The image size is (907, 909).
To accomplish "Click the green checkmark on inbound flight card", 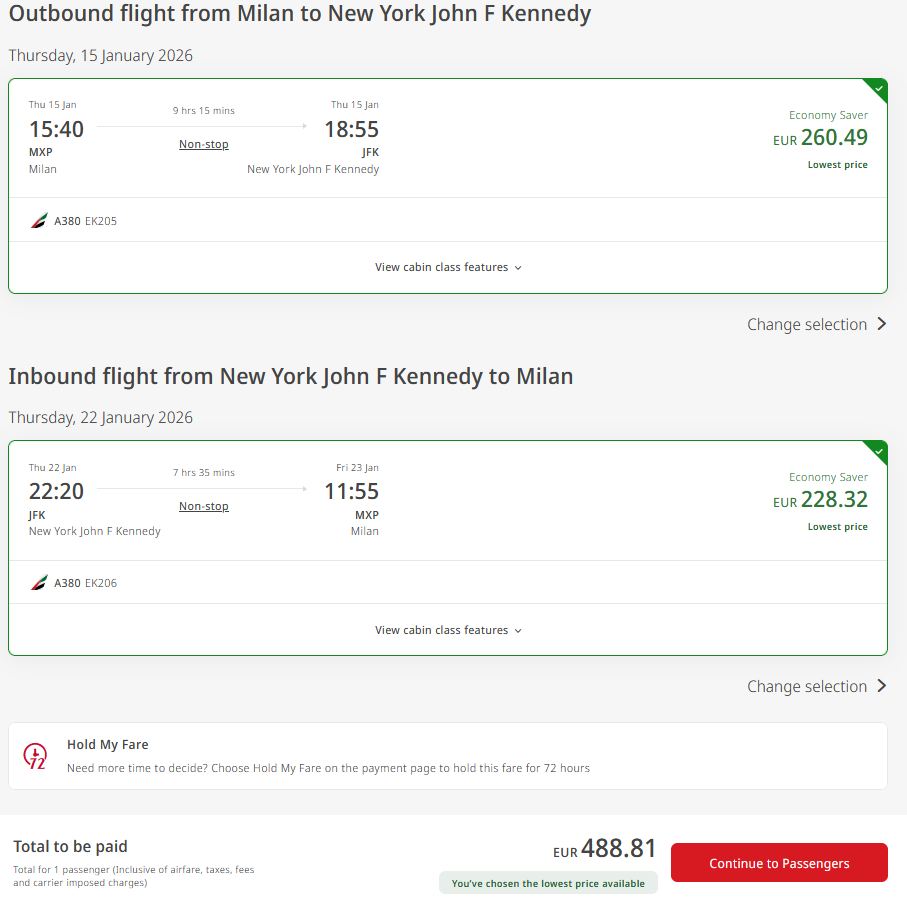I will tap(878, 450).
